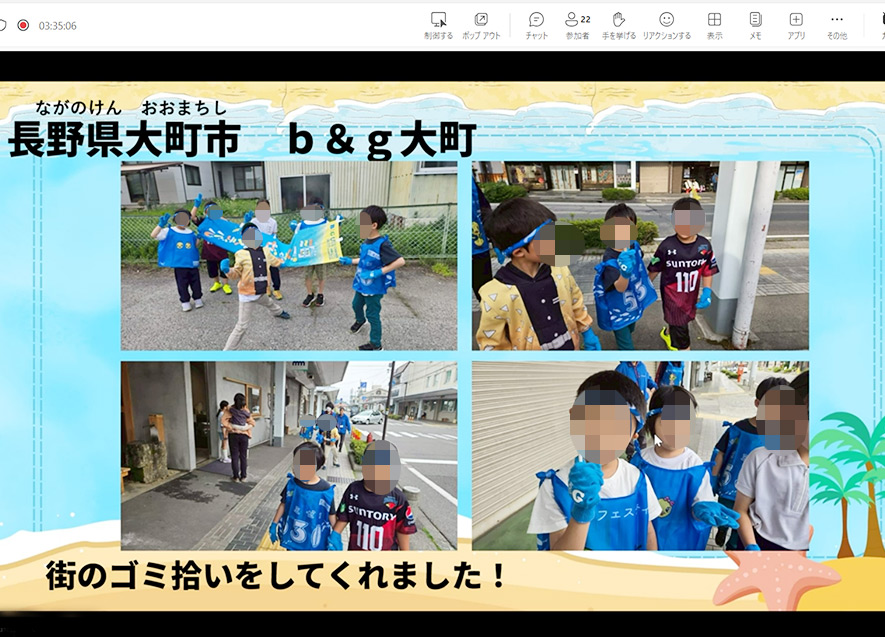
Task: Click the 制御する (take control) icon
Action: click(438, 24)
